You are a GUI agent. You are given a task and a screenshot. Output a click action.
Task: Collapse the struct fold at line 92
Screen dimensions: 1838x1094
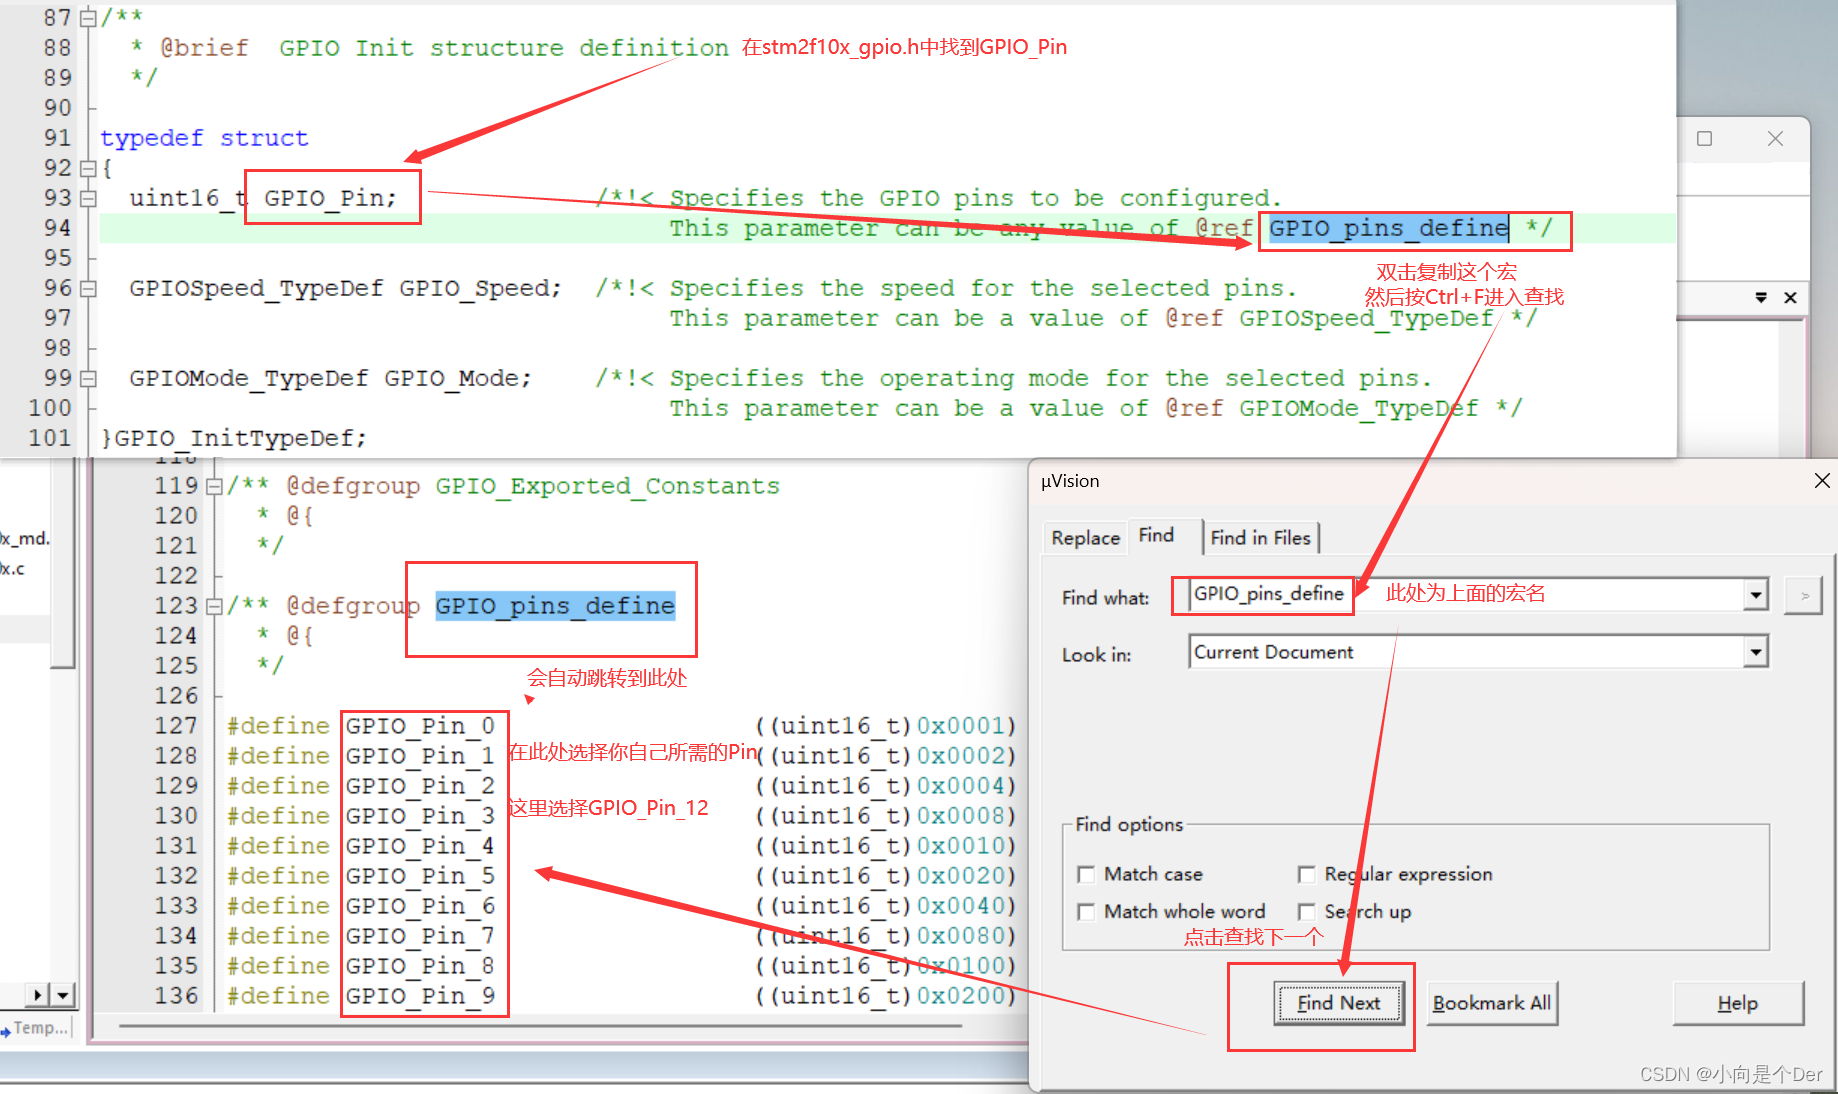coord(88,168)
